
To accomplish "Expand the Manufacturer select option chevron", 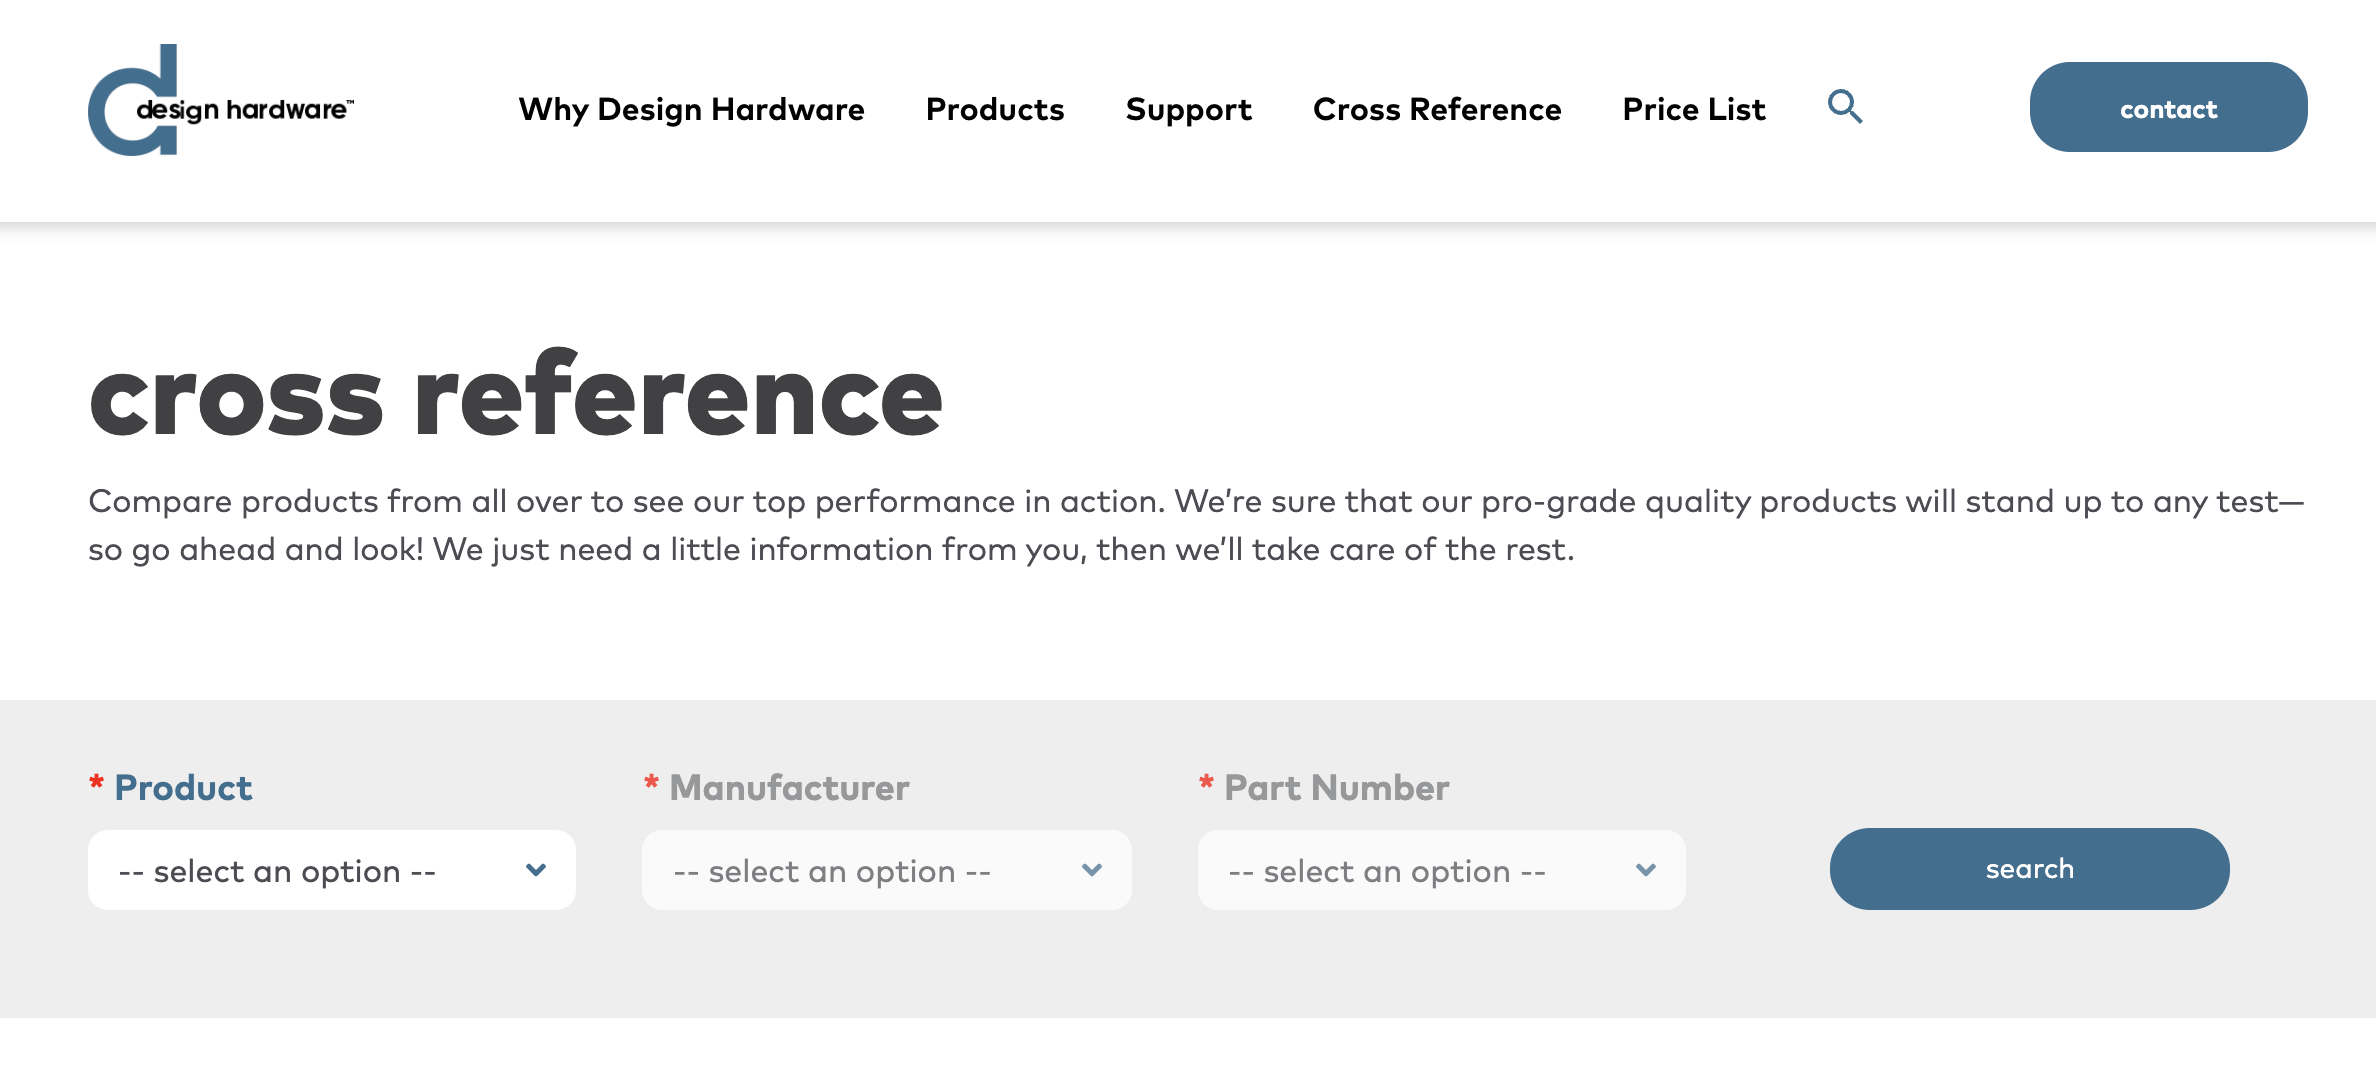I will tap(1092, 870).
